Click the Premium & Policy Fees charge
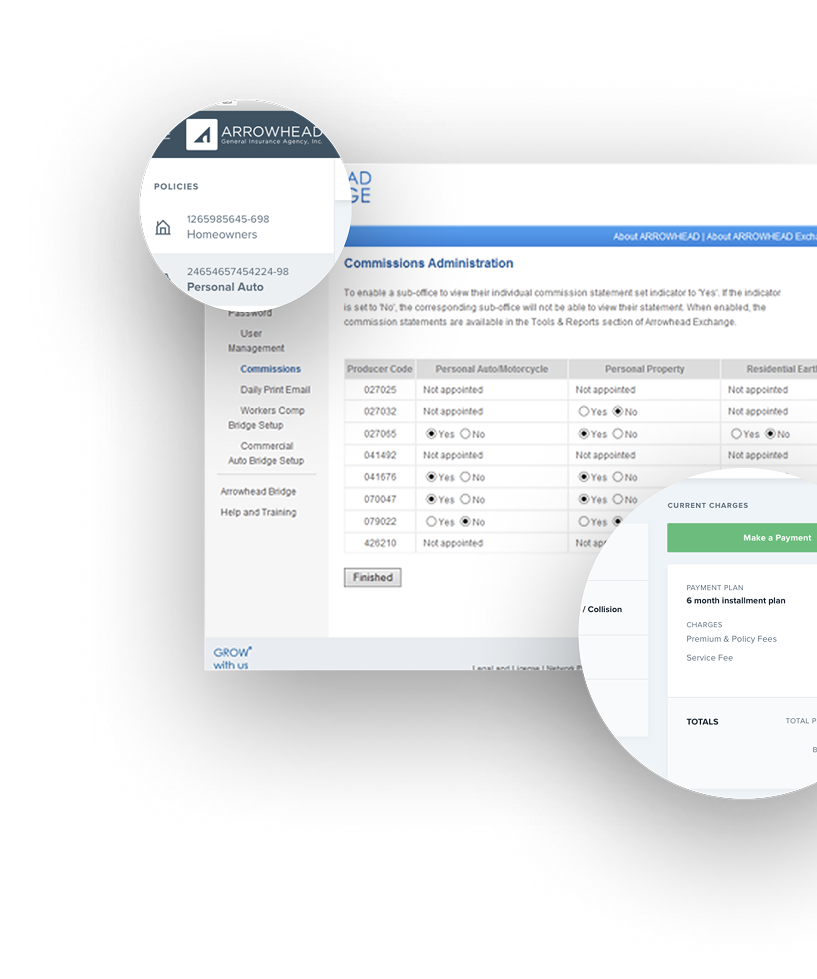Viewport: 817px width, 979px height. [731, 639]
